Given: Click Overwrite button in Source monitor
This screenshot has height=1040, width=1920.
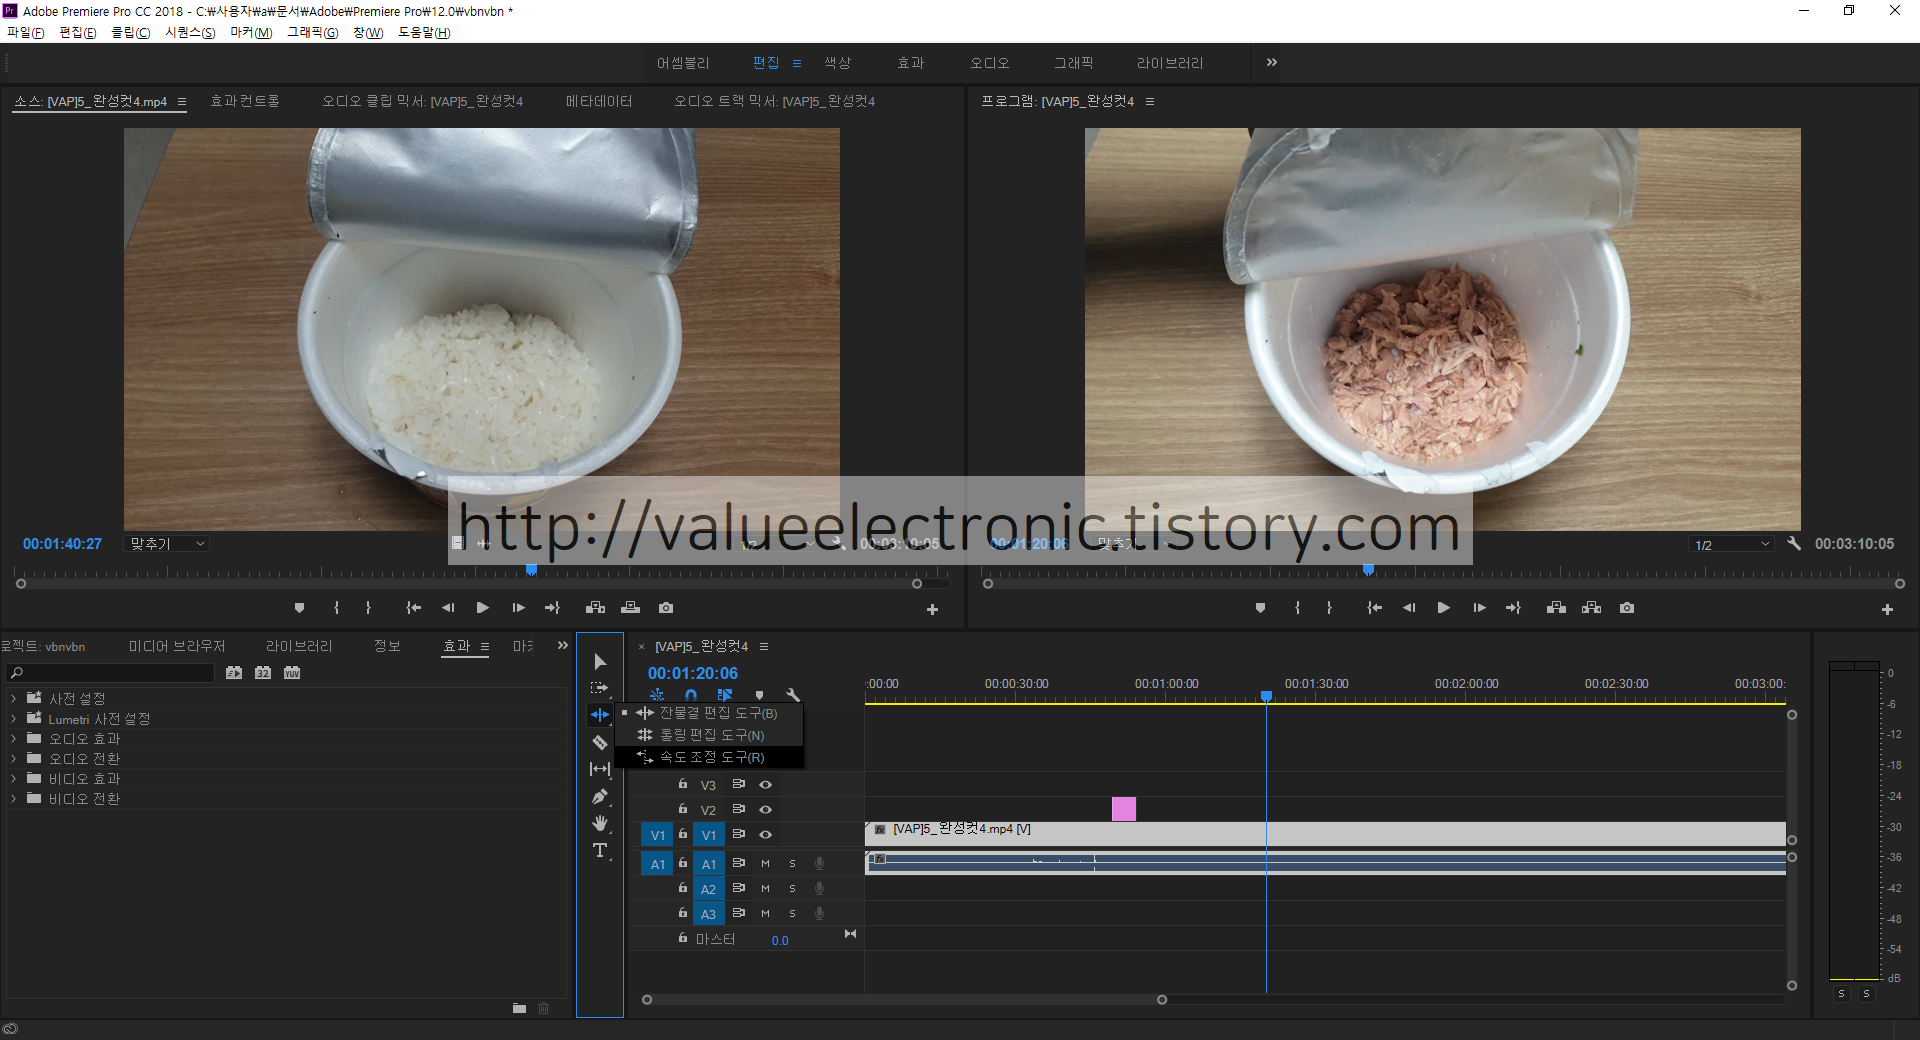Looking at the screenshot, I should click(630, 608).
